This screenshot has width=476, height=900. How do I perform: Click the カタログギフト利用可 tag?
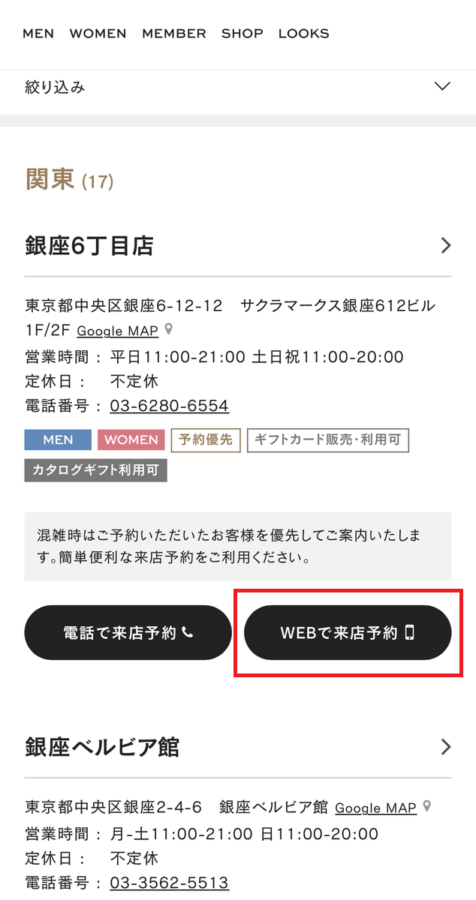(95, 470)
